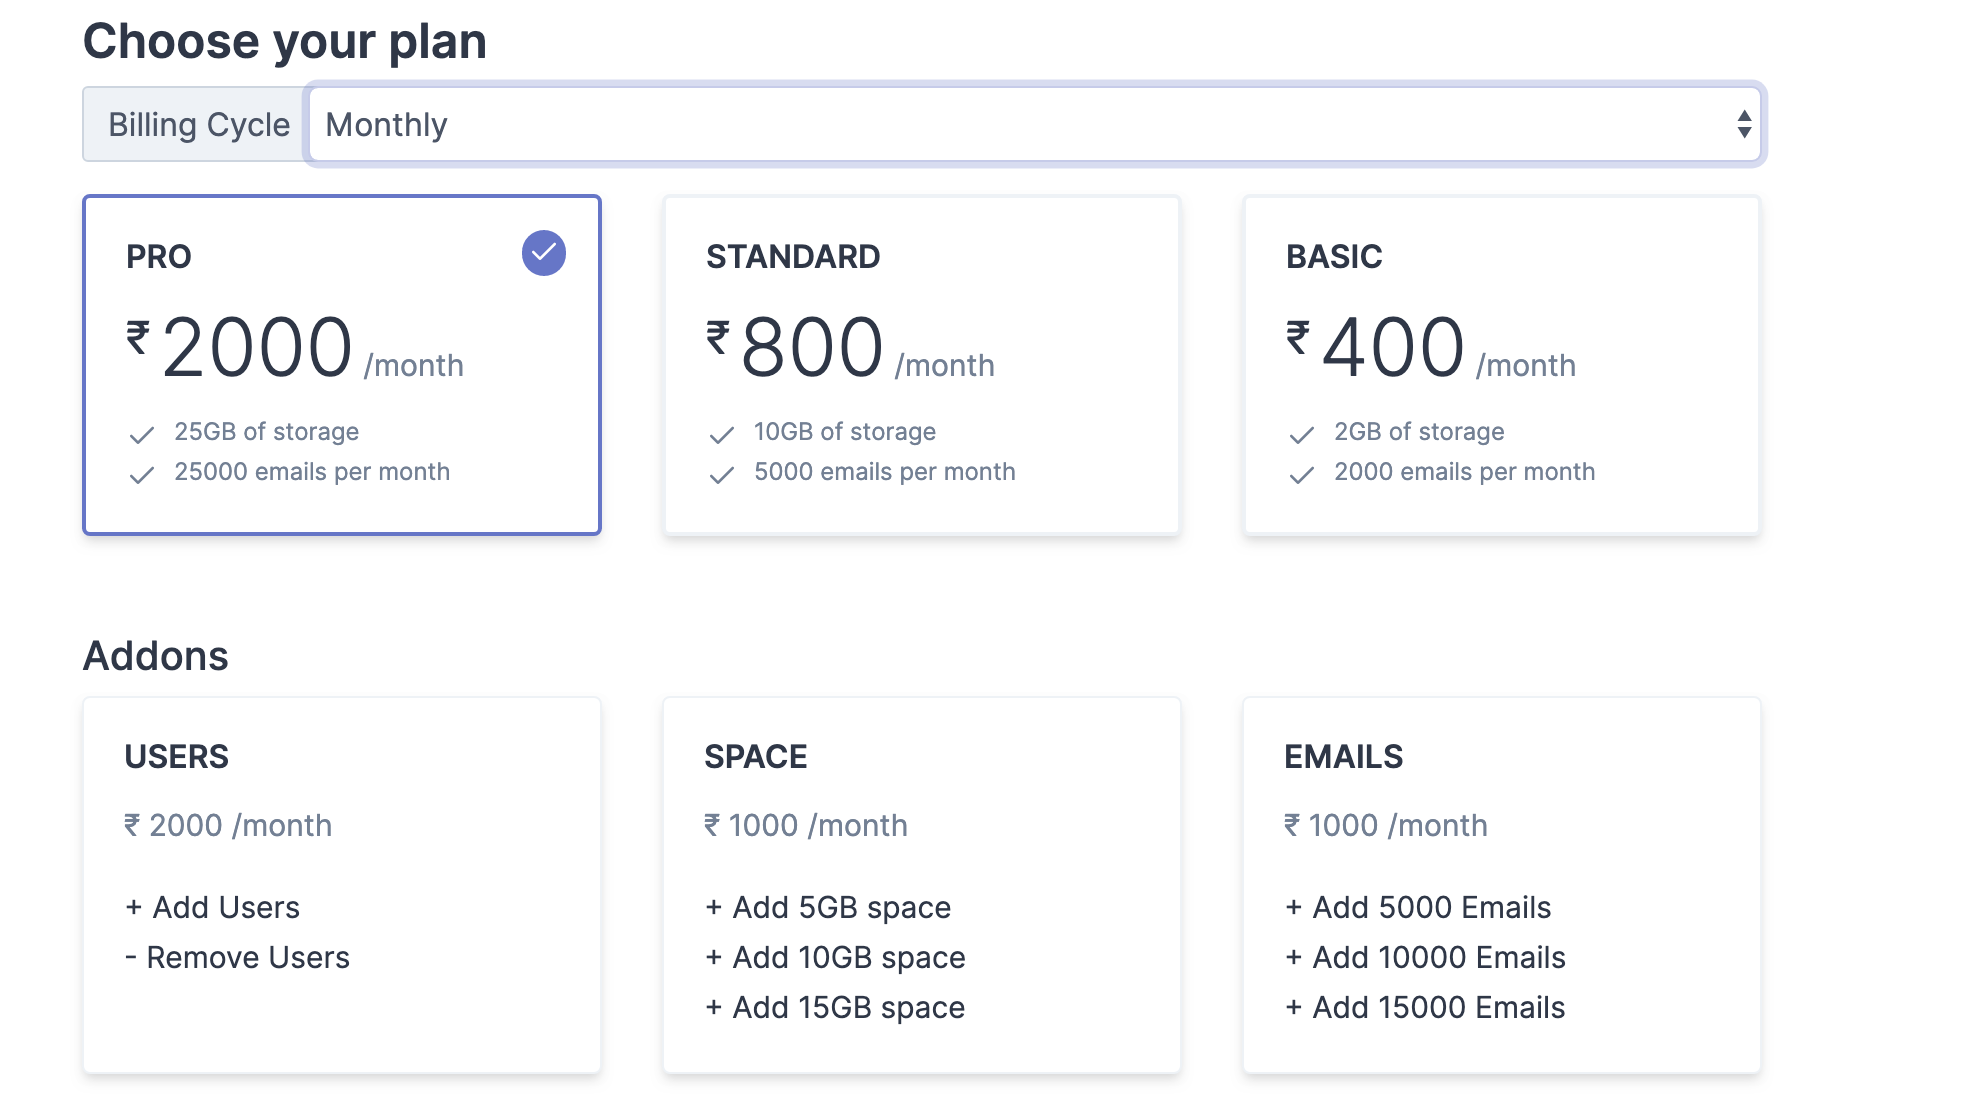
Task: Add 5000 Emails addon
Action: (1418, 908)
